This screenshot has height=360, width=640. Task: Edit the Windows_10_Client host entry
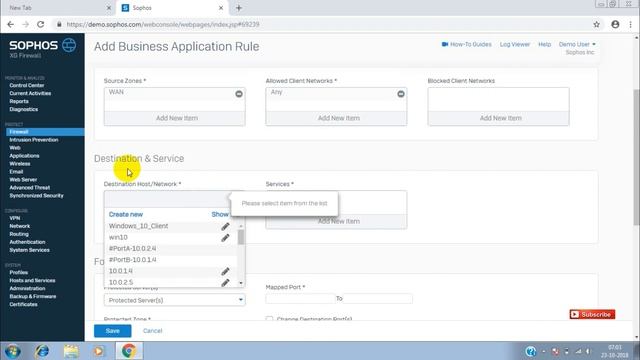225,226
